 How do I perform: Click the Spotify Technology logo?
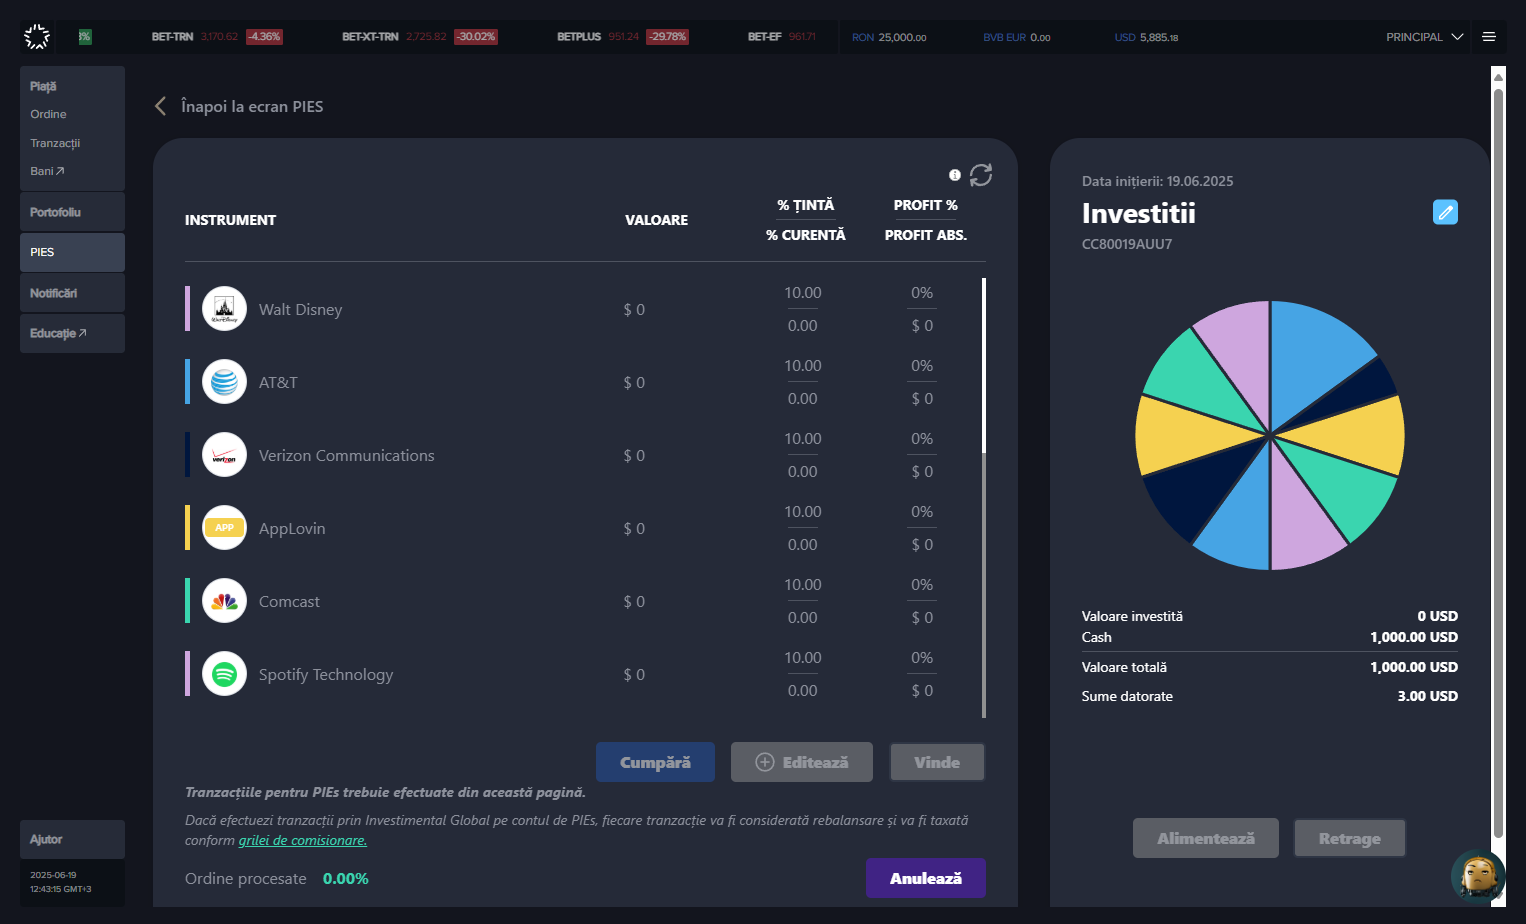click(224, 674)
